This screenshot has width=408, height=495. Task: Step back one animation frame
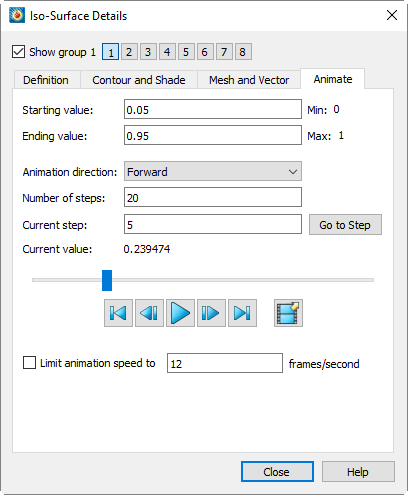point(149,313)
